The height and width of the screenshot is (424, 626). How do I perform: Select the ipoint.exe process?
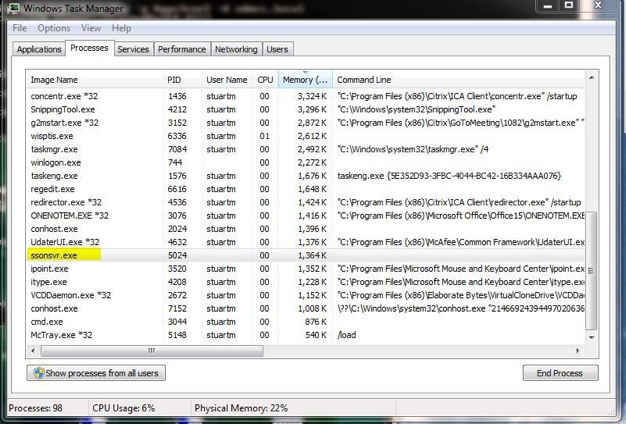click(305, 269)
